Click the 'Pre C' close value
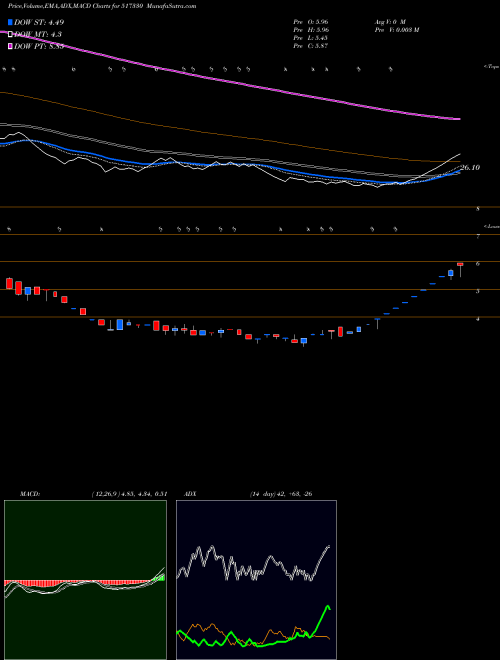The image size is (500, 660). point(311,46)
